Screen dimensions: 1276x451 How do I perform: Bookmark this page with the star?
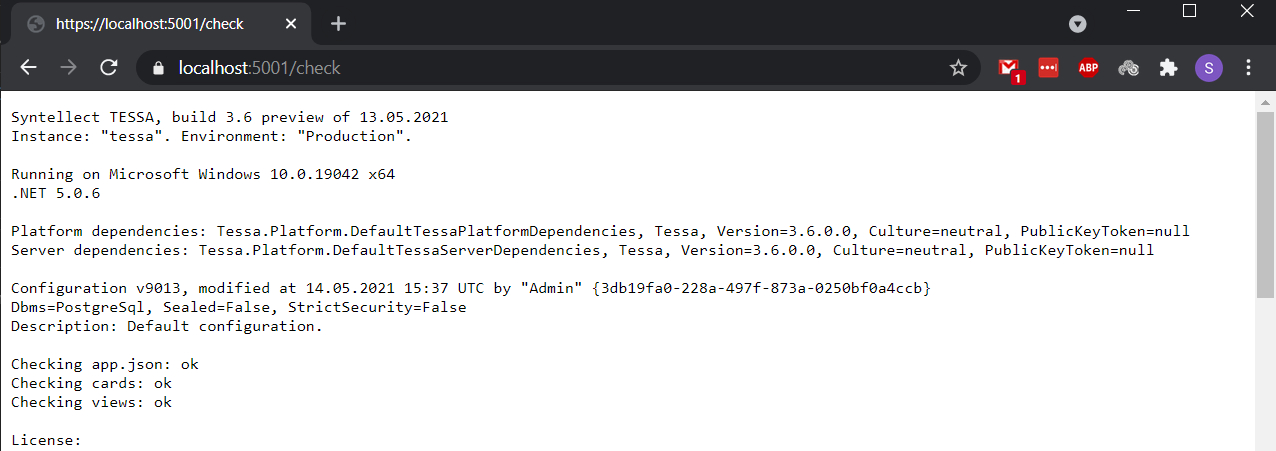958,68
